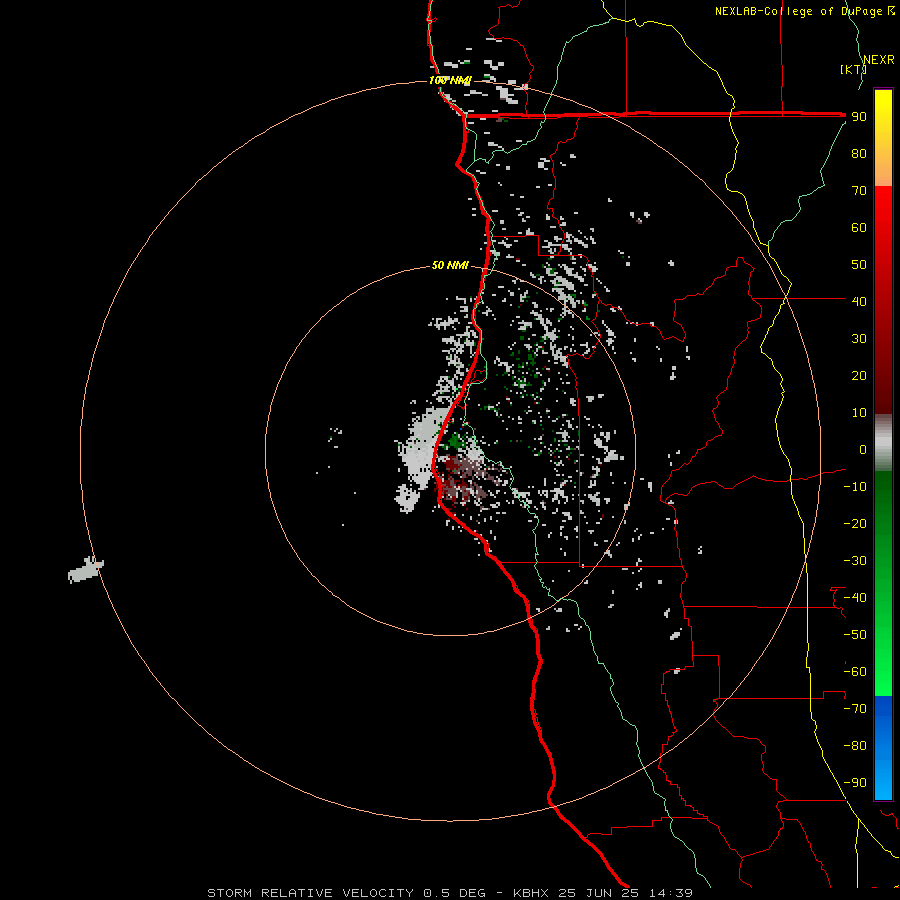This screenshot has width=900, height=900.
Task: Click the [KT] units label
Action: click(853, 69)
